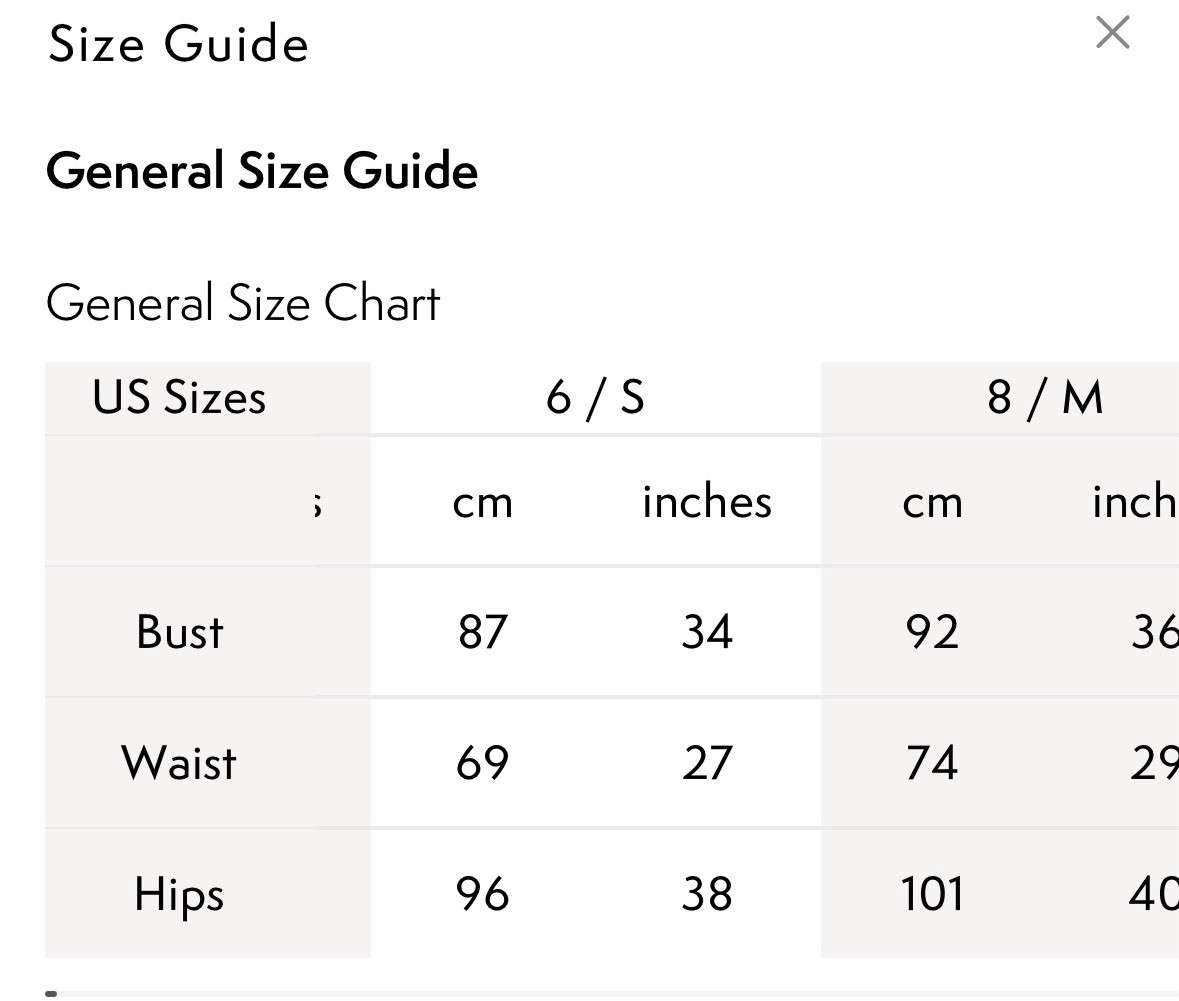Viewport: 1179px width, 1001px height.
Task: Click the Waist row label
Action: [x=179, y=763]
